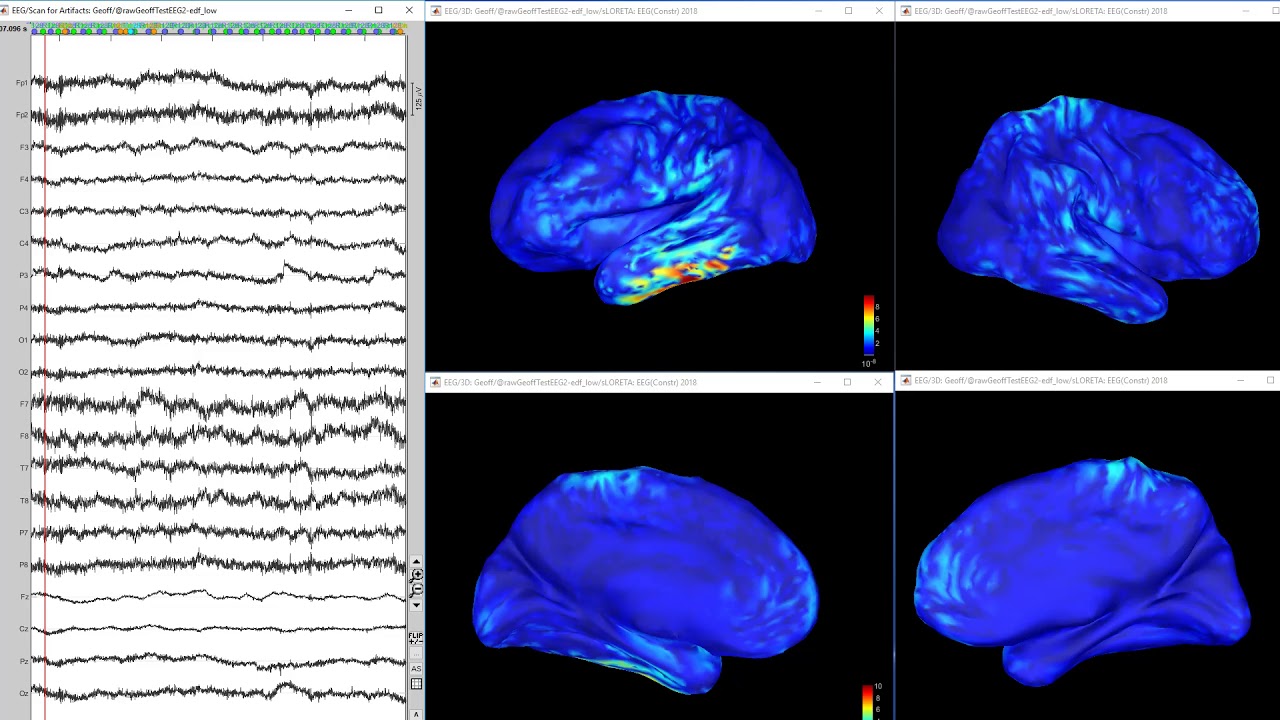Select the C4 channel label
The height and width of the screenshot is (720, 1280).
coord(24,243)
